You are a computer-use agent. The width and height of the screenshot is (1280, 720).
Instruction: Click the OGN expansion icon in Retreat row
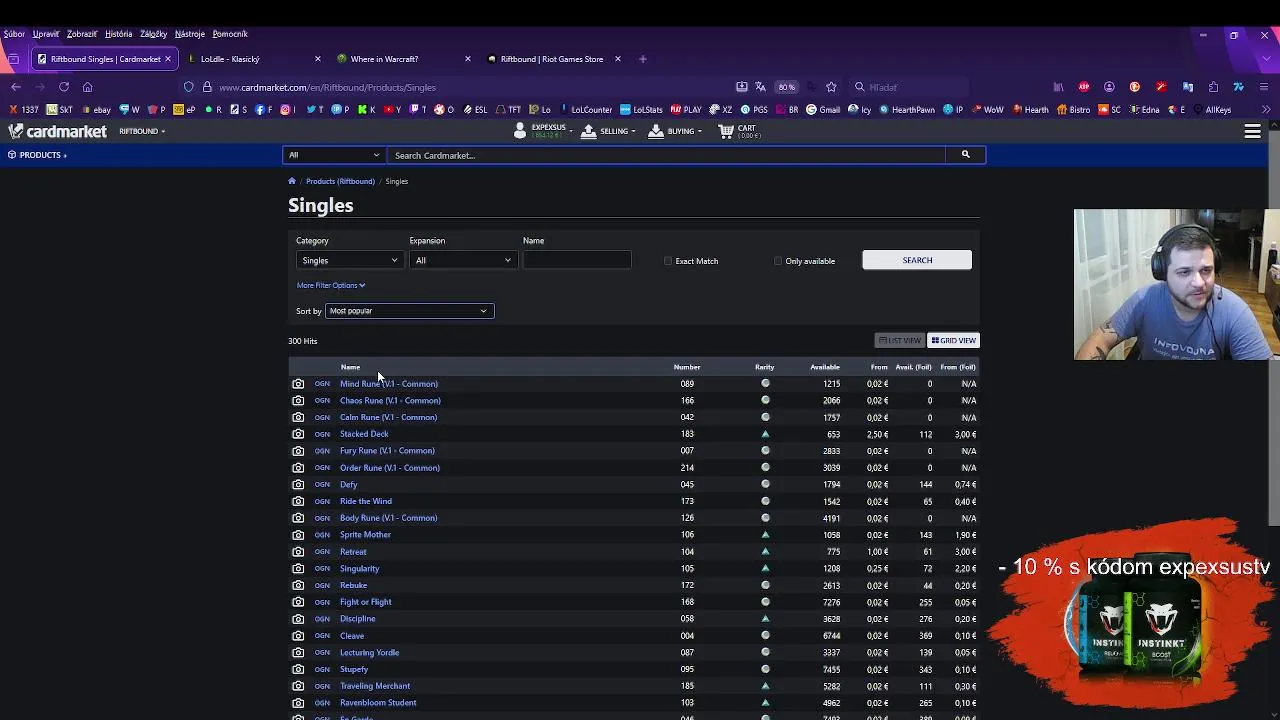[322, 552]
